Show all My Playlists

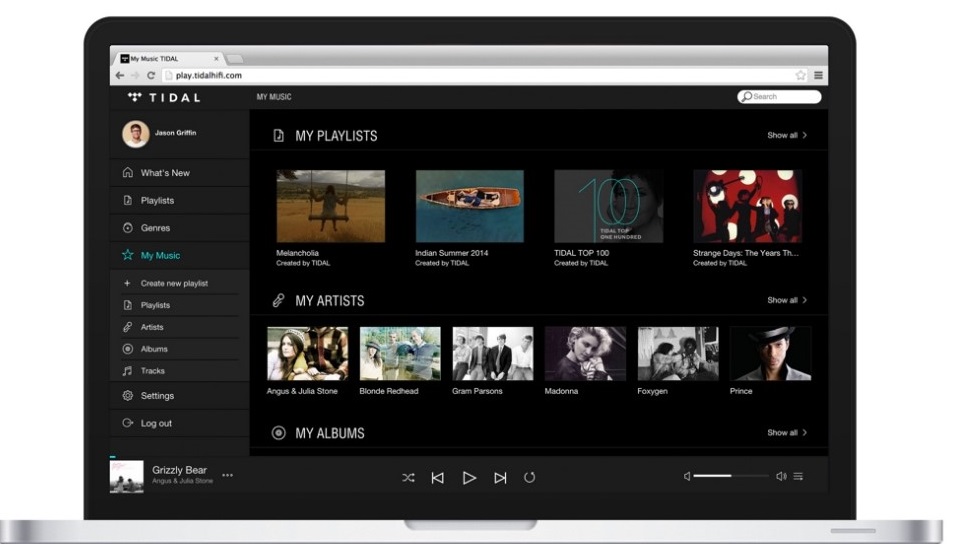click(787, 135)
